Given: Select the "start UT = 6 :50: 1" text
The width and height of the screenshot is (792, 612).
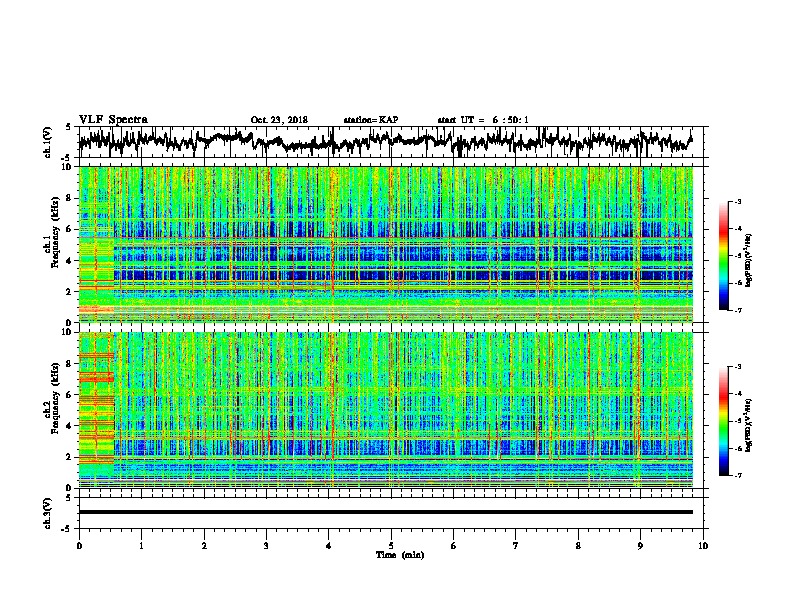Looking at the screenshot, I should tap(483, 120).
